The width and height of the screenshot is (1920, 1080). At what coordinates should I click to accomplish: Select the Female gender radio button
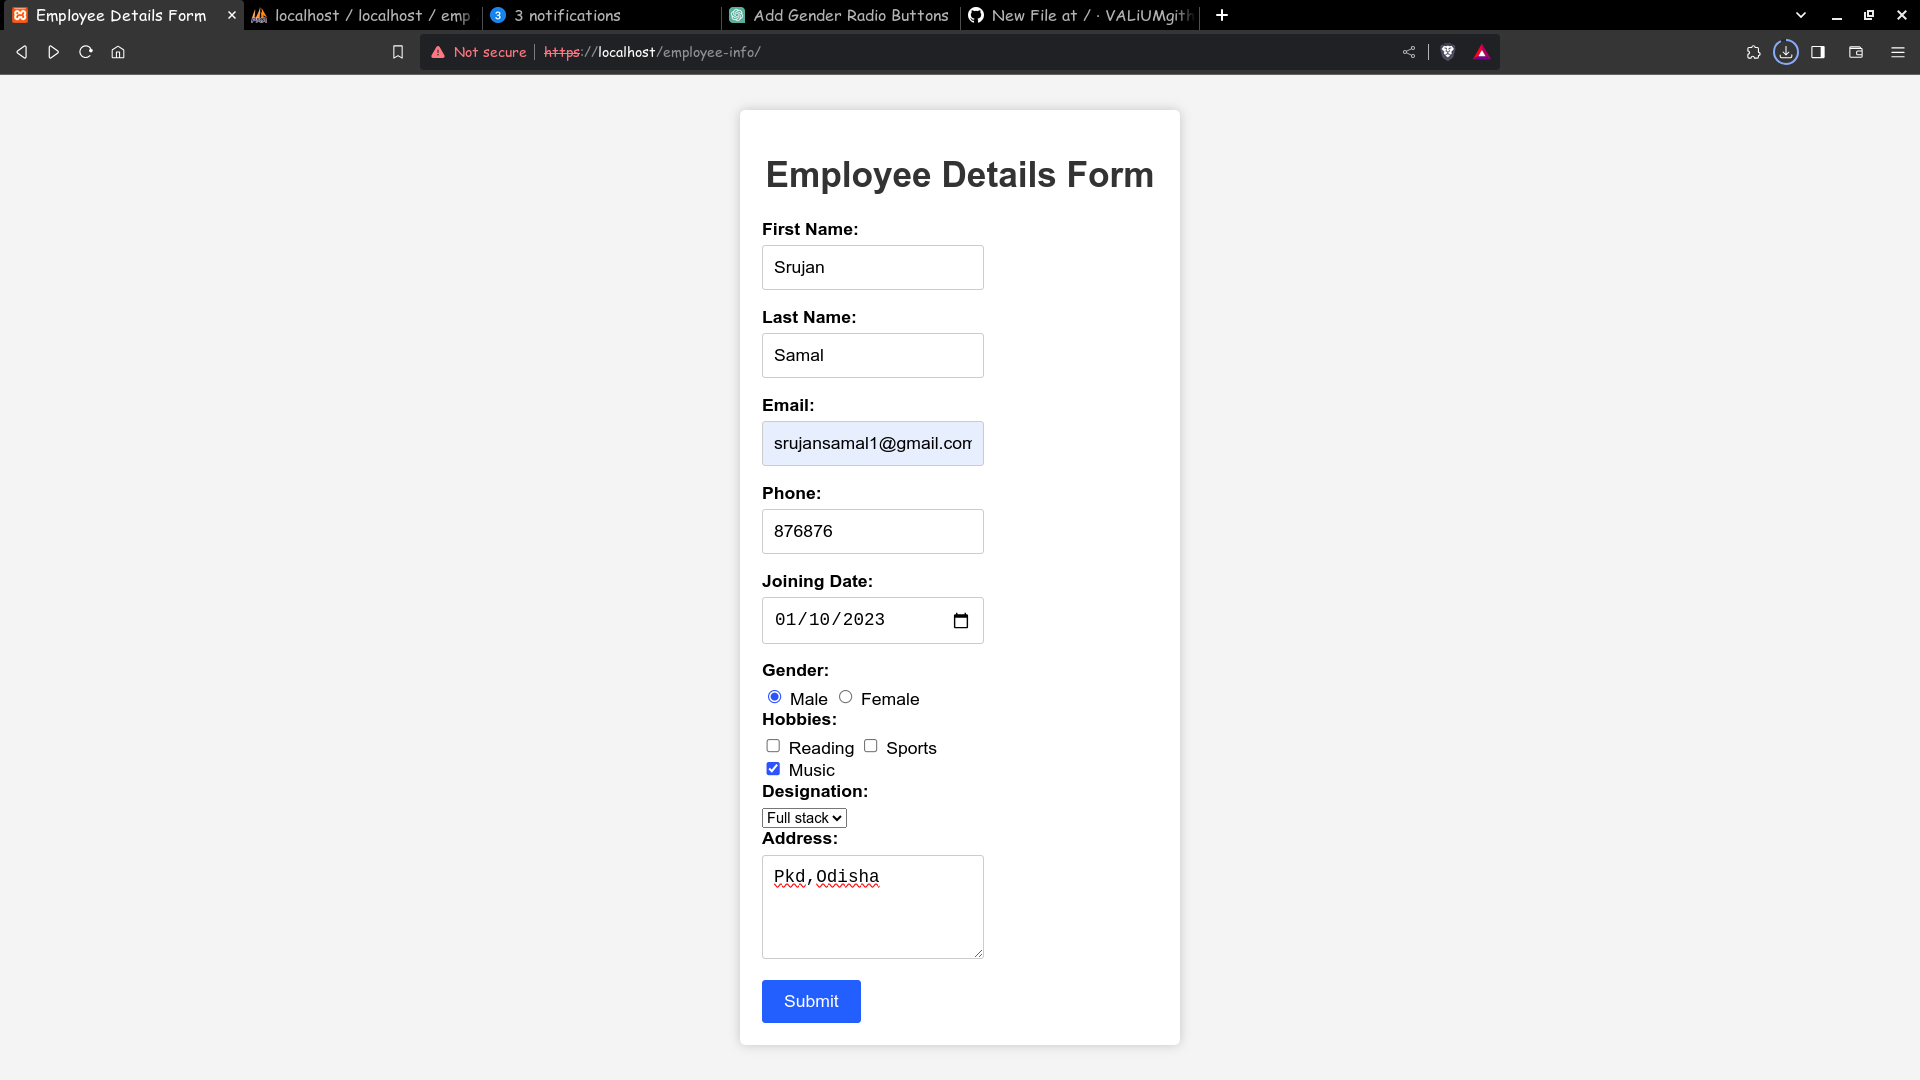point(846,696)
